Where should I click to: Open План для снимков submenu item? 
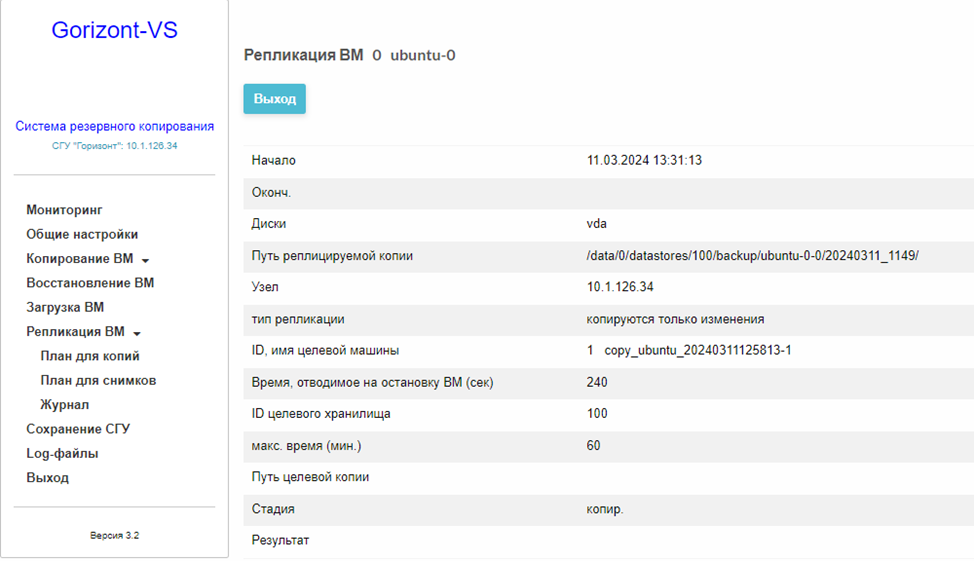pyautogui.click(x=98, y=380)
